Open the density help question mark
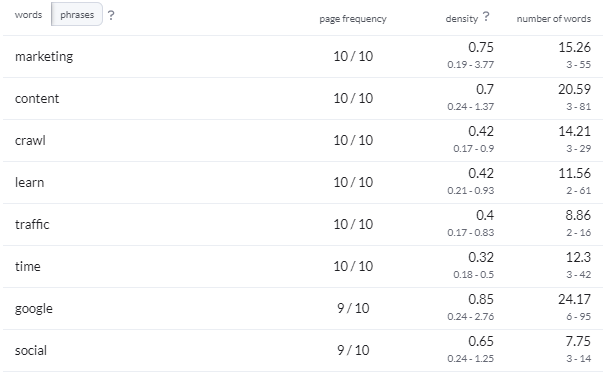Viewport: 607px width, 374px height. [486, 17]
